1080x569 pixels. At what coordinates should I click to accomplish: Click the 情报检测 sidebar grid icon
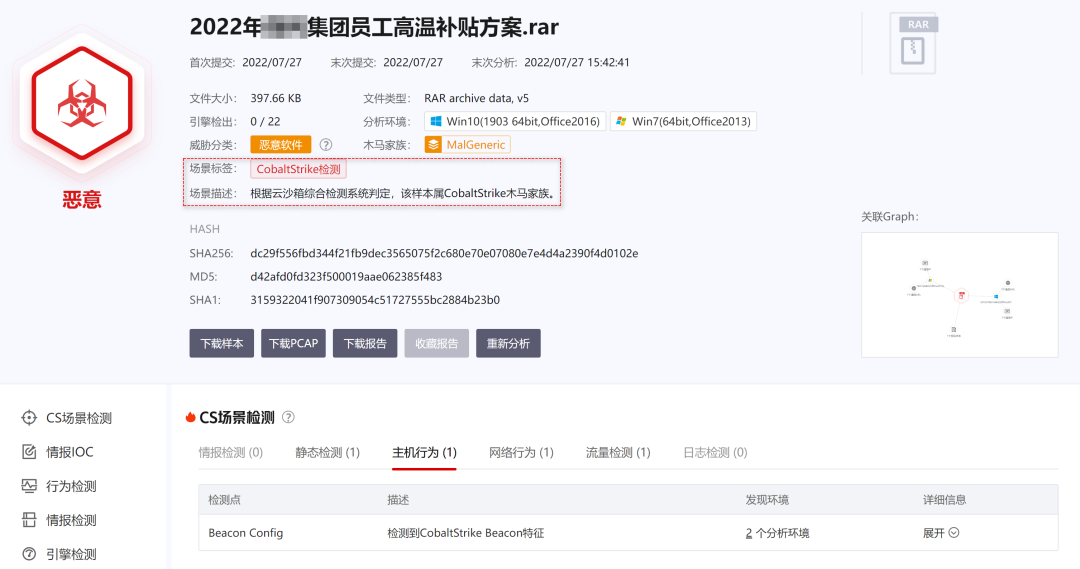pyautogui.click(x=29, y=520)
